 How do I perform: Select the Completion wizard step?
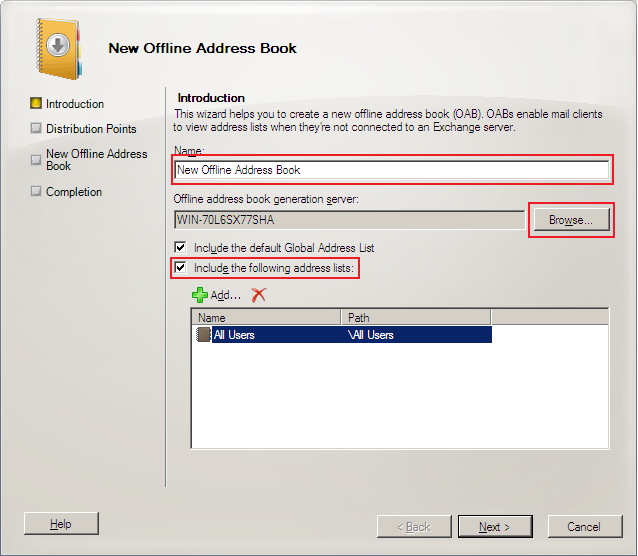point(66,191)
